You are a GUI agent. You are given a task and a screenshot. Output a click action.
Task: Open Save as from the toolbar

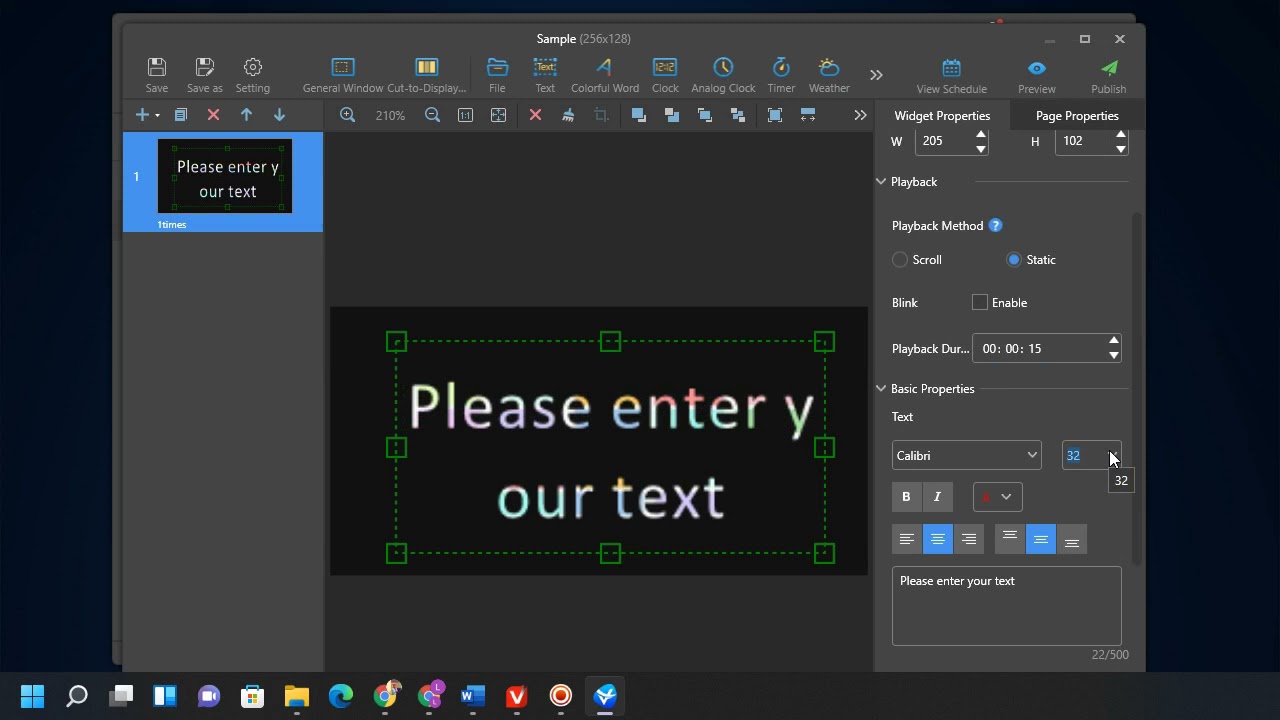[x=205, y=75]
